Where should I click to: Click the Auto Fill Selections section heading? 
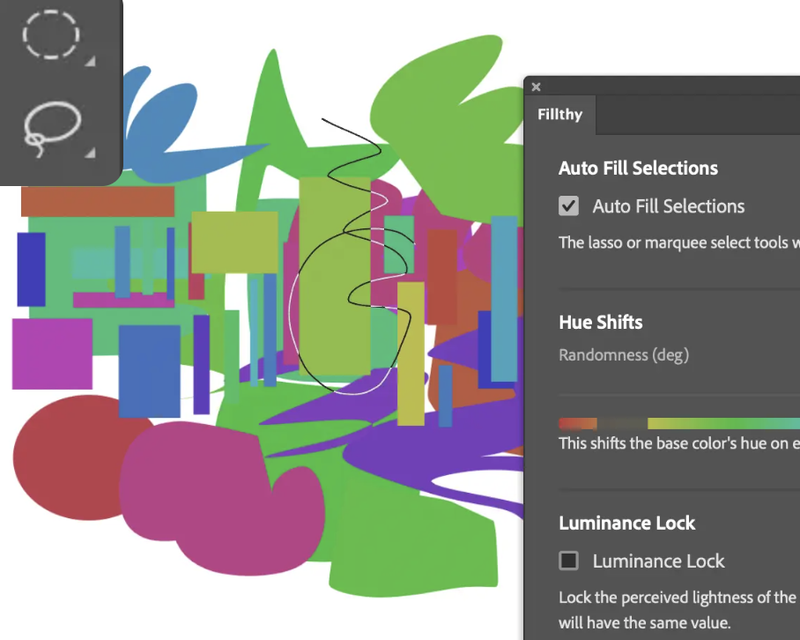638,168
